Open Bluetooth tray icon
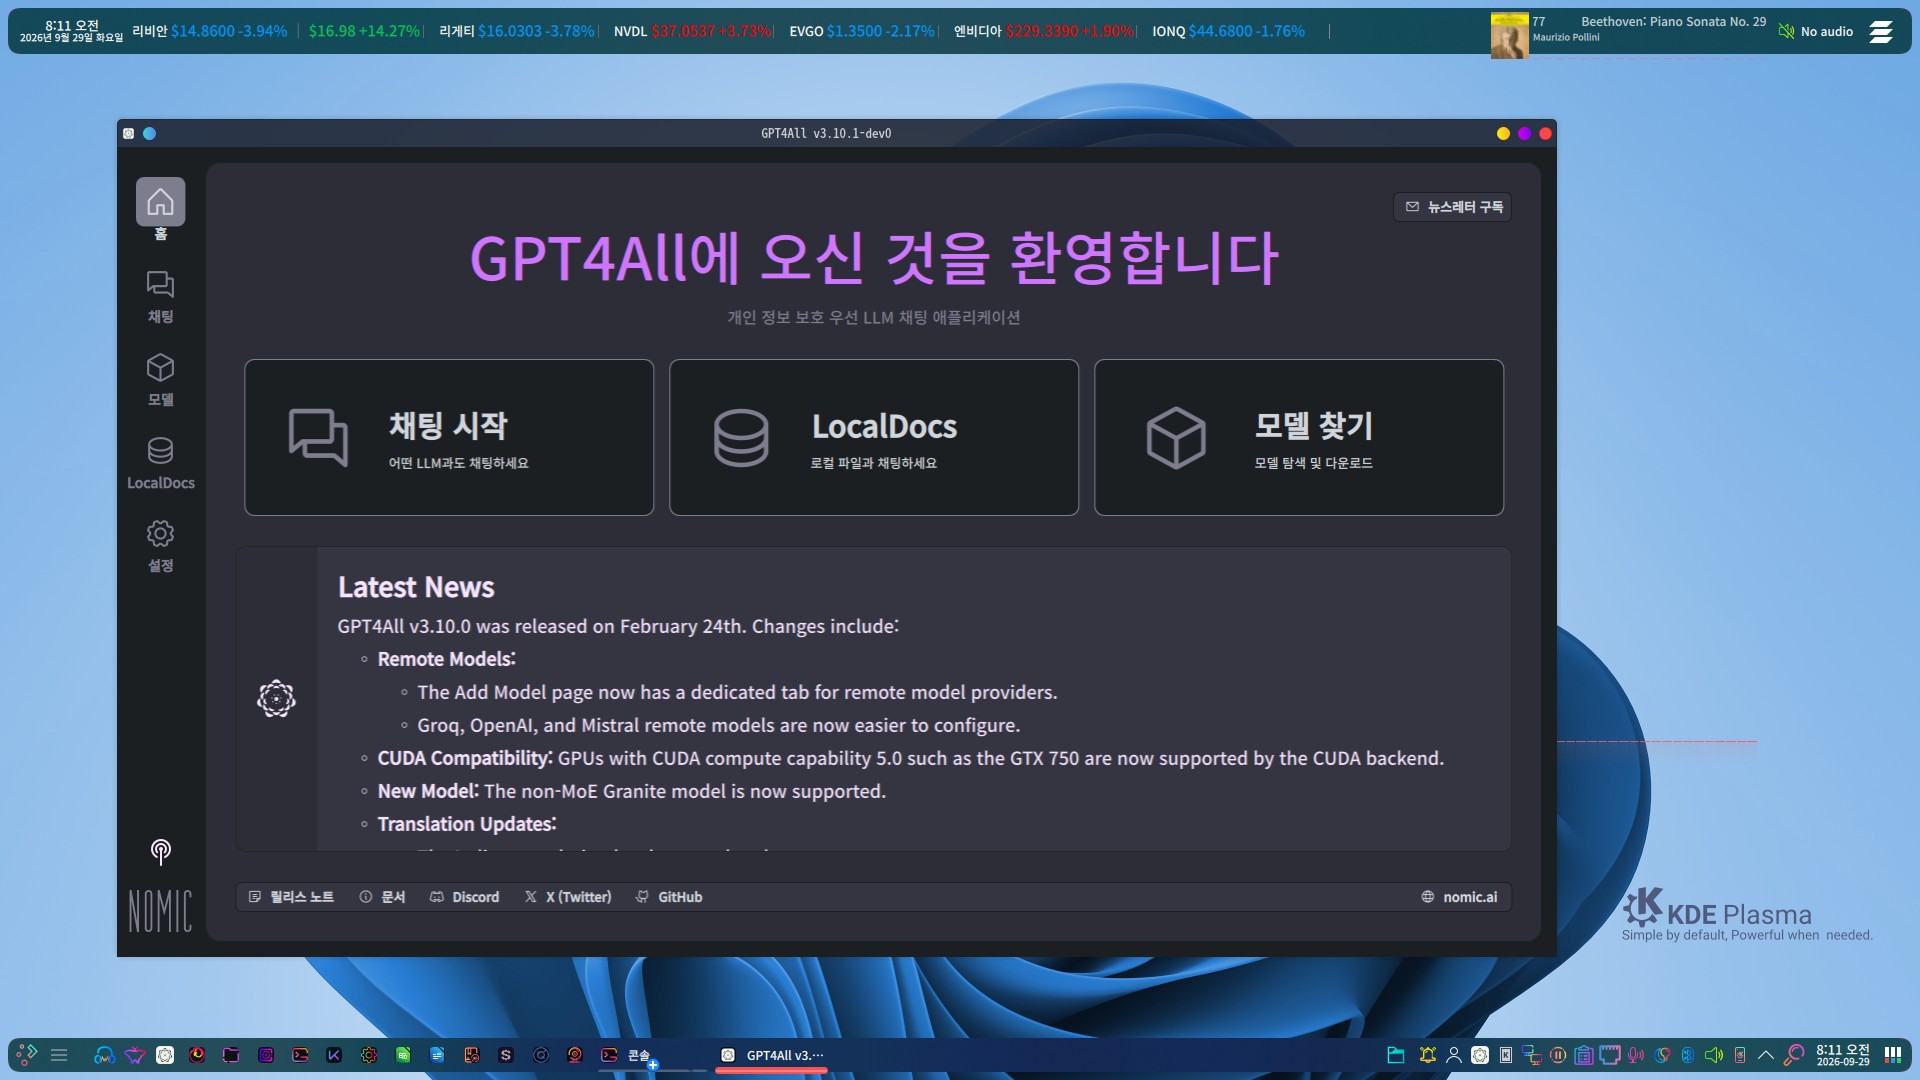 coord(1688,1055)
